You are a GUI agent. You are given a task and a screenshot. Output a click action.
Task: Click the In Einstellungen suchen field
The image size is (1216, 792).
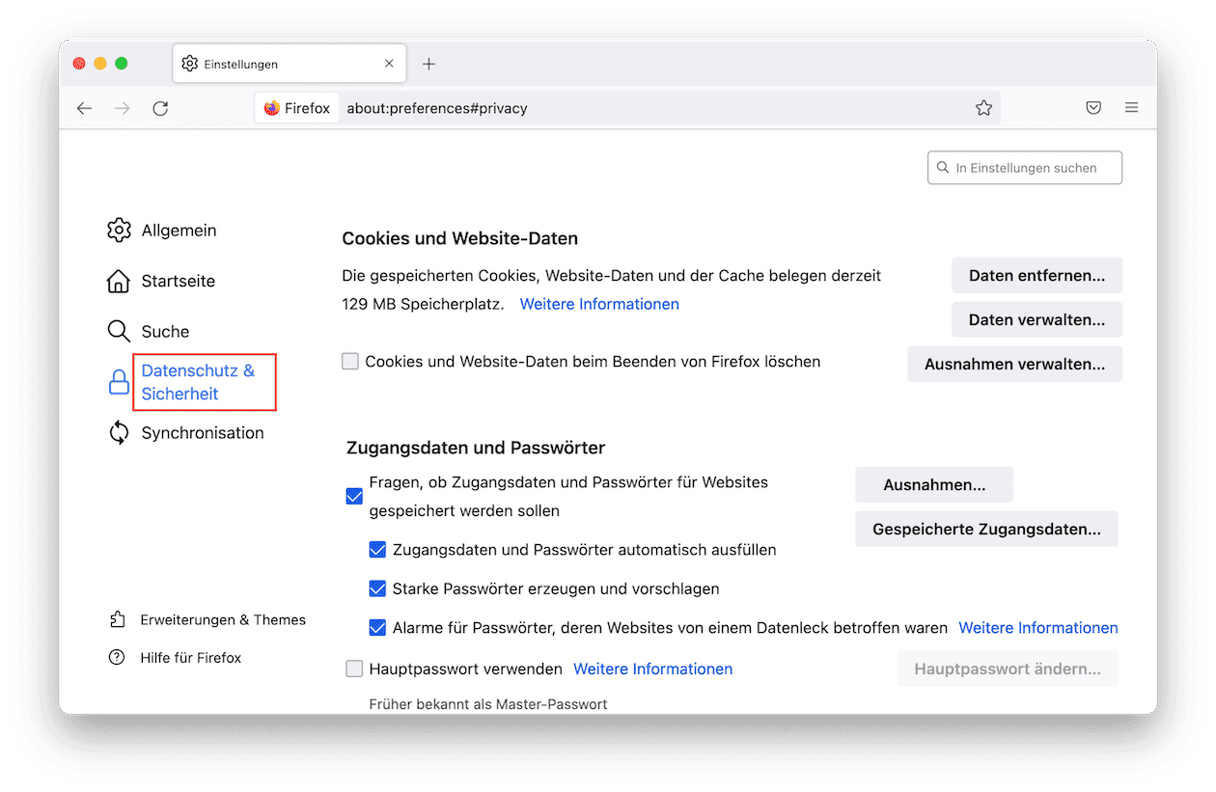tap(1025, 168)
